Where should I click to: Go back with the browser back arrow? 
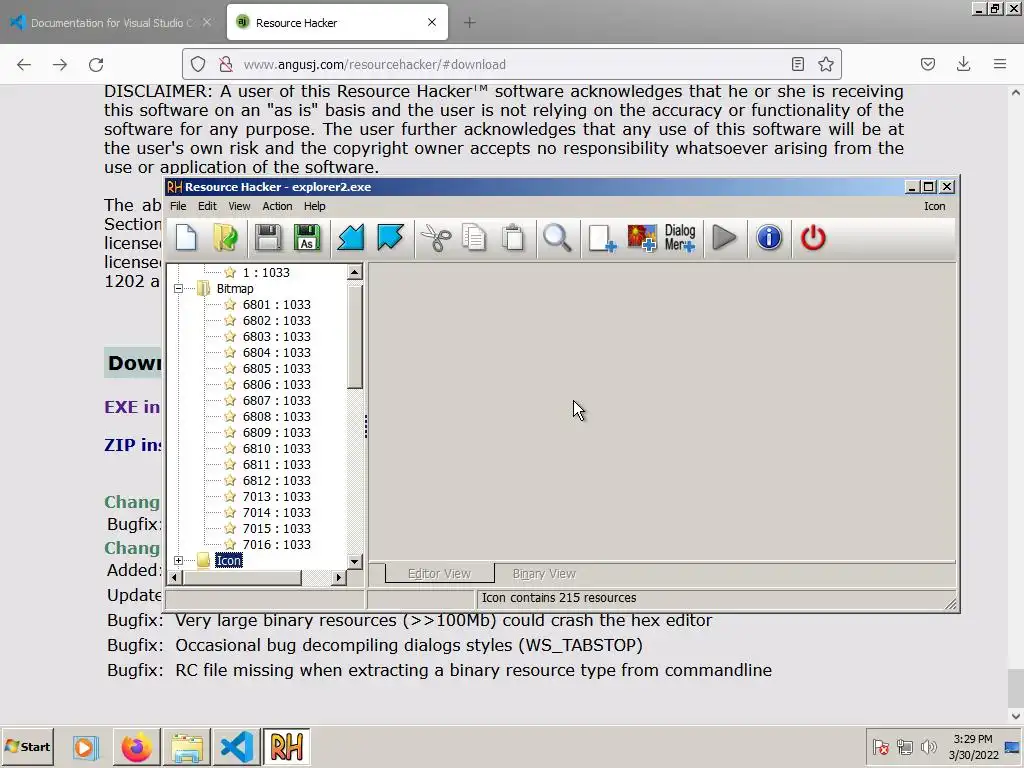pos(24,64)
